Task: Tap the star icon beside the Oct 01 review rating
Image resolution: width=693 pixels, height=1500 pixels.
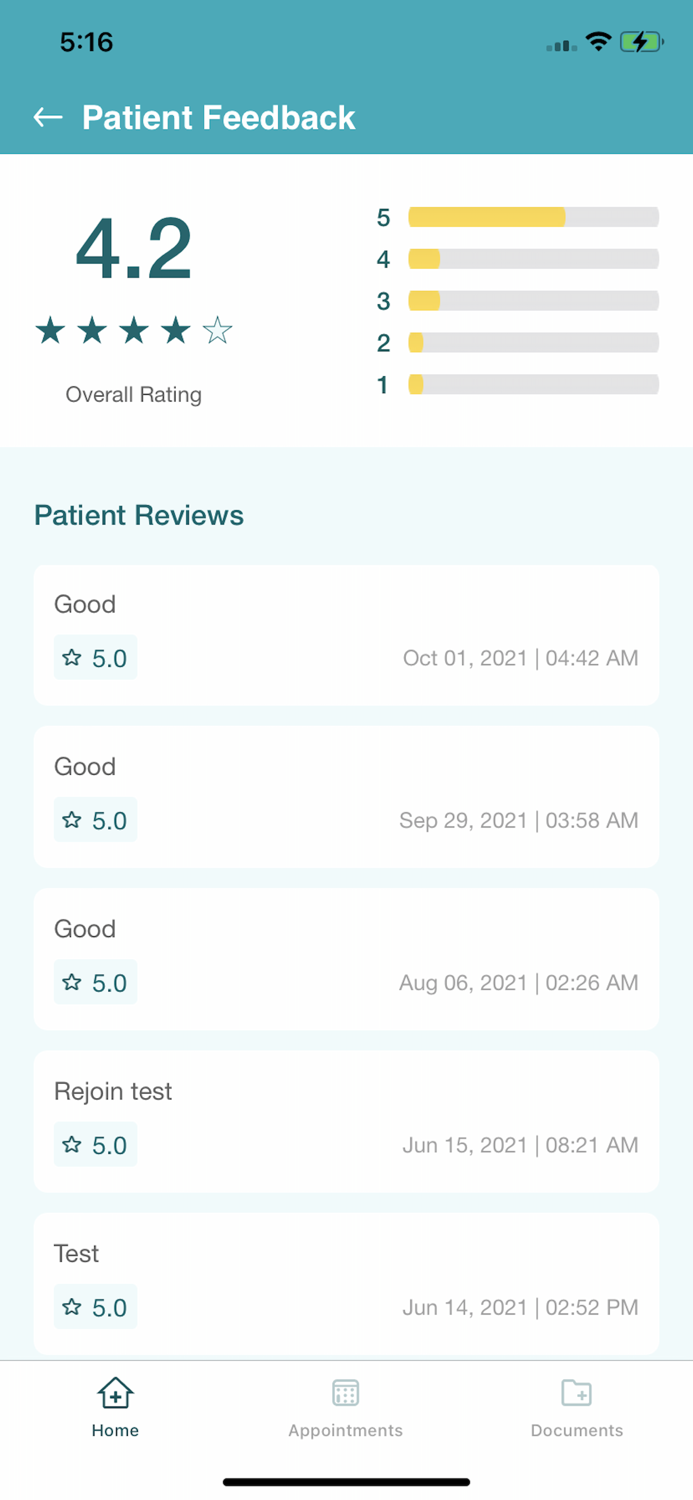Action: tap(70, 657)
